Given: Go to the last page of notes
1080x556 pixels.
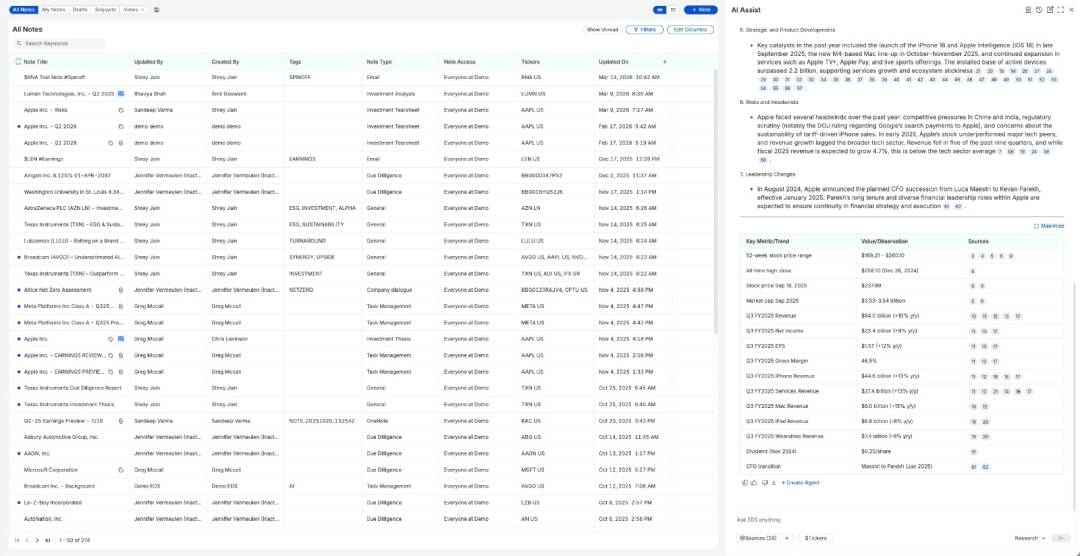Looking at the screenshot, I should click(x=48, y=540).
